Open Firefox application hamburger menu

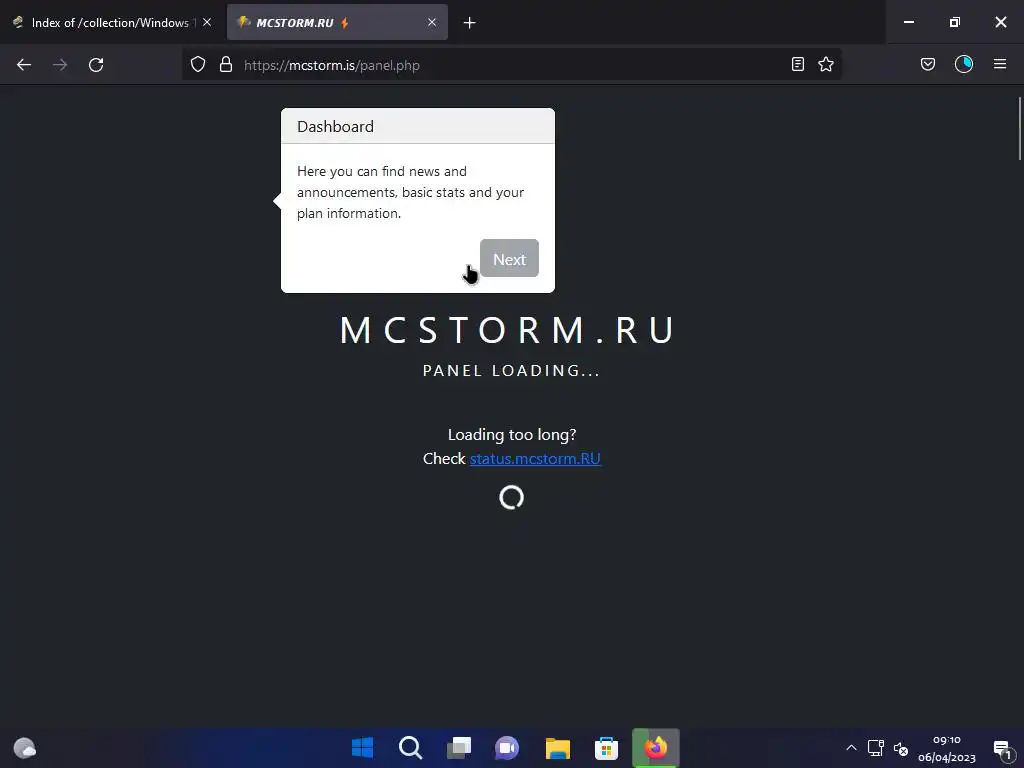[1000, 65]
